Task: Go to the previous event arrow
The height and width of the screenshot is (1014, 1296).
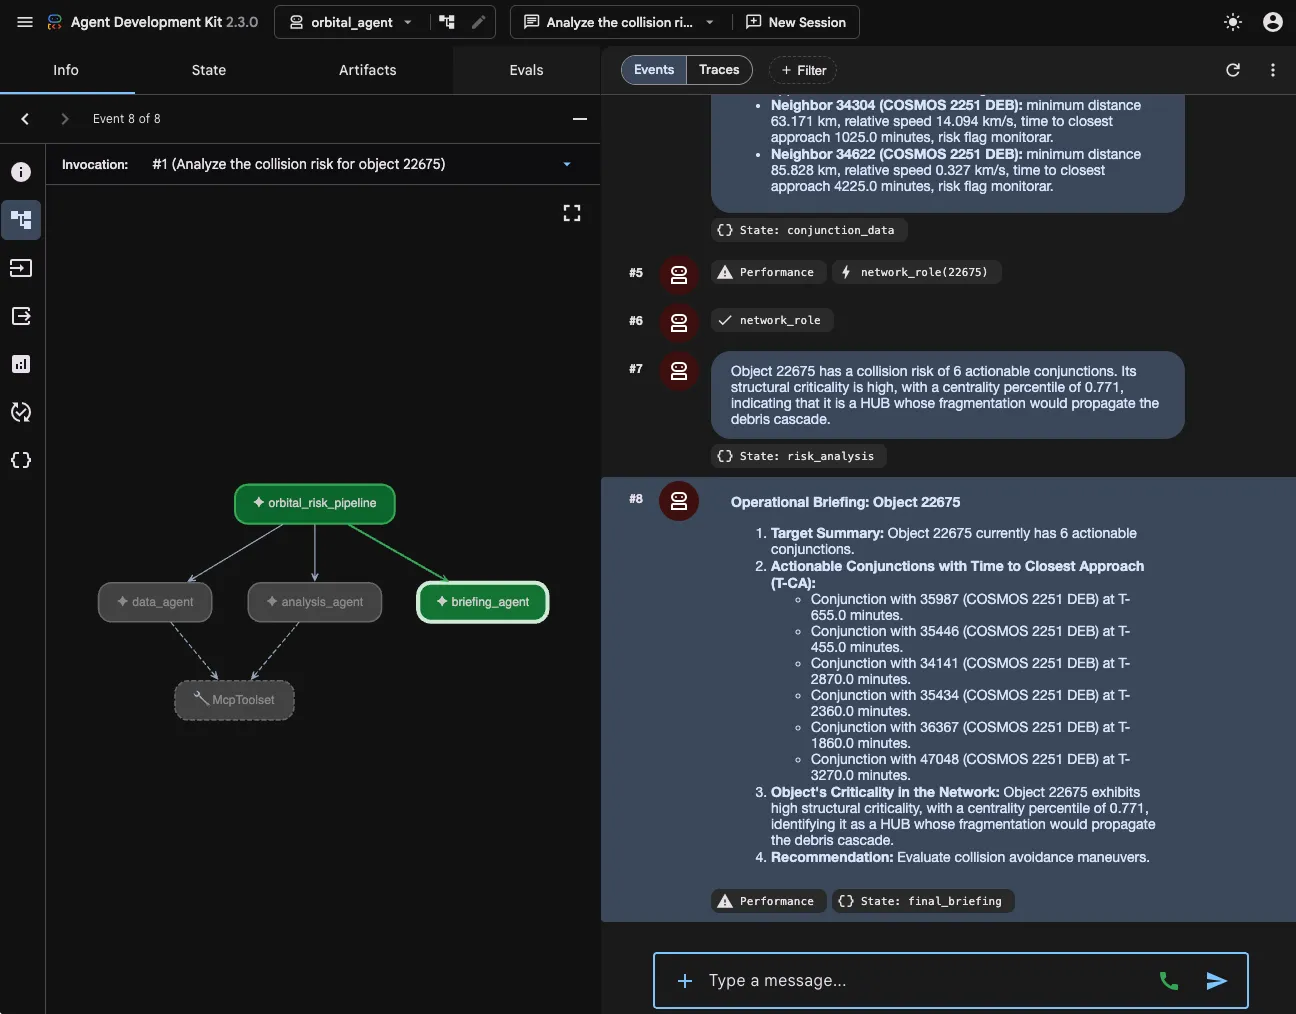Action: pyautogui.click(x=25, y=119)
